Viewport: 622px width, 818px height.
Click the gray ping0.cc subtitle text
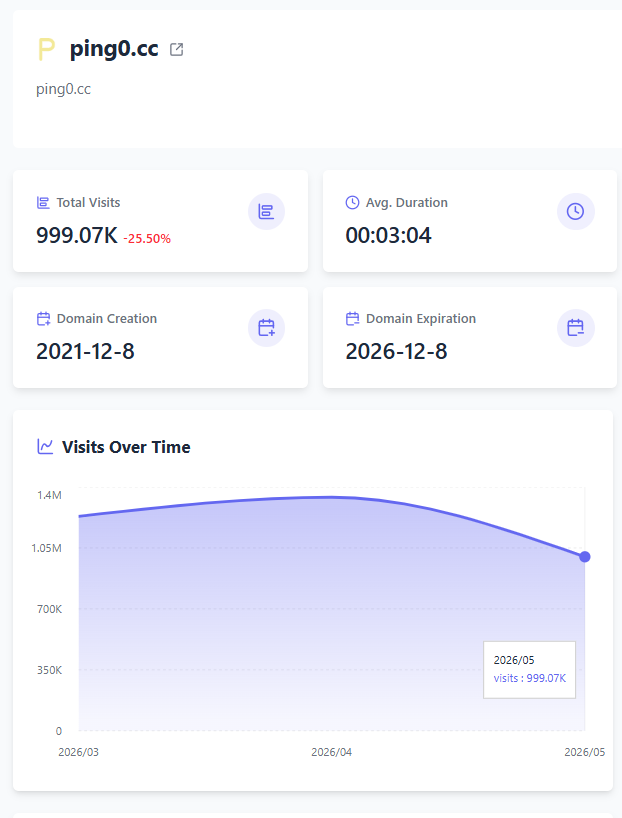pyautogui.click(x=63, y=89)
